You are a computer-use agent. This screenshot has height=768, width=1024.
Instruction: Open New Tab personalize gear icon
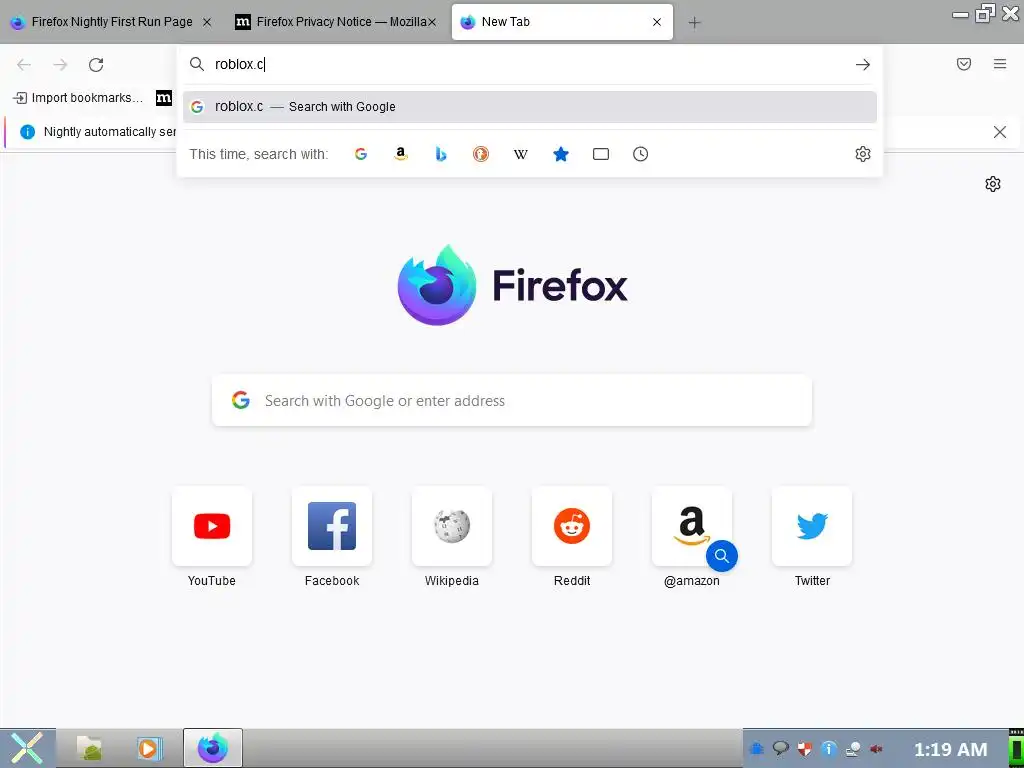click(993, 184)
